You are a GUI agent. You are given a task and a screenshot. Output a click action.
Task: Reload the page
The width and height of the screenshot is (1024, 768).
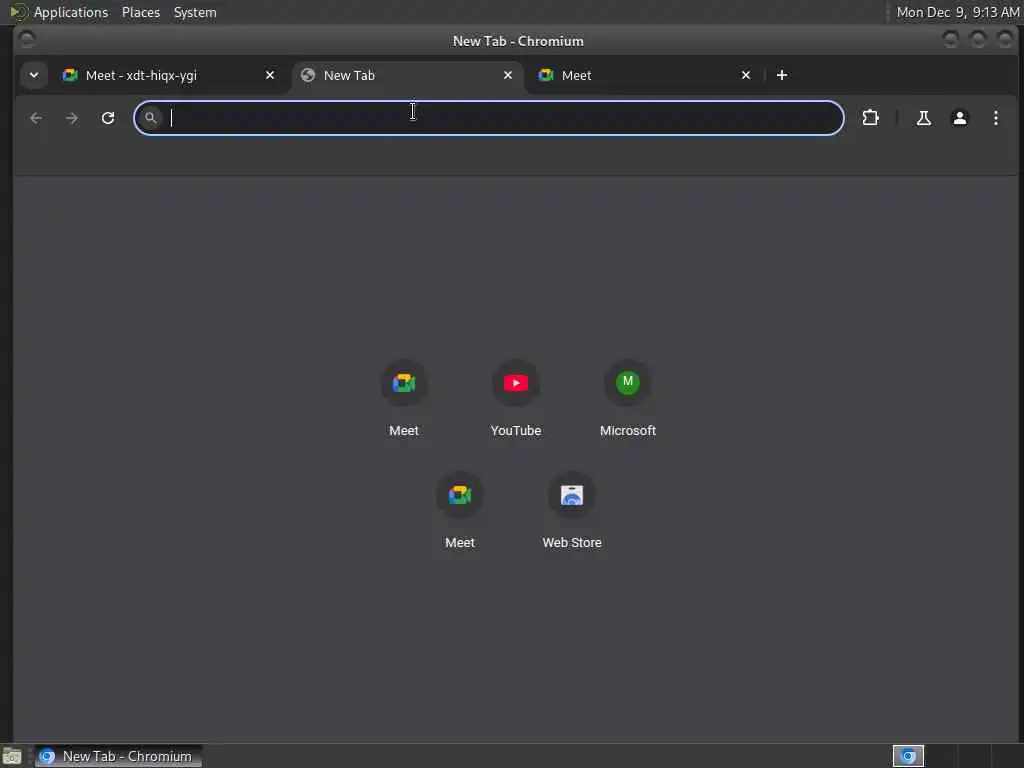pos(108,118)
